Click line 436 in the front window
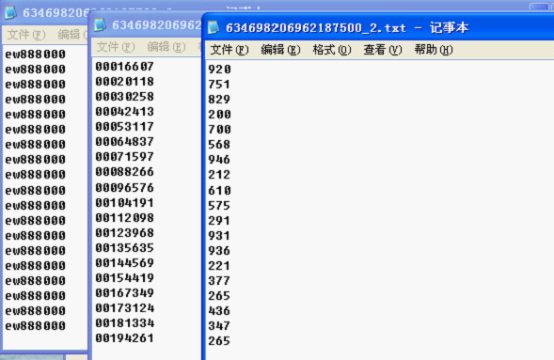This screenshot has height=360, width=554. [x=219, y=311]
